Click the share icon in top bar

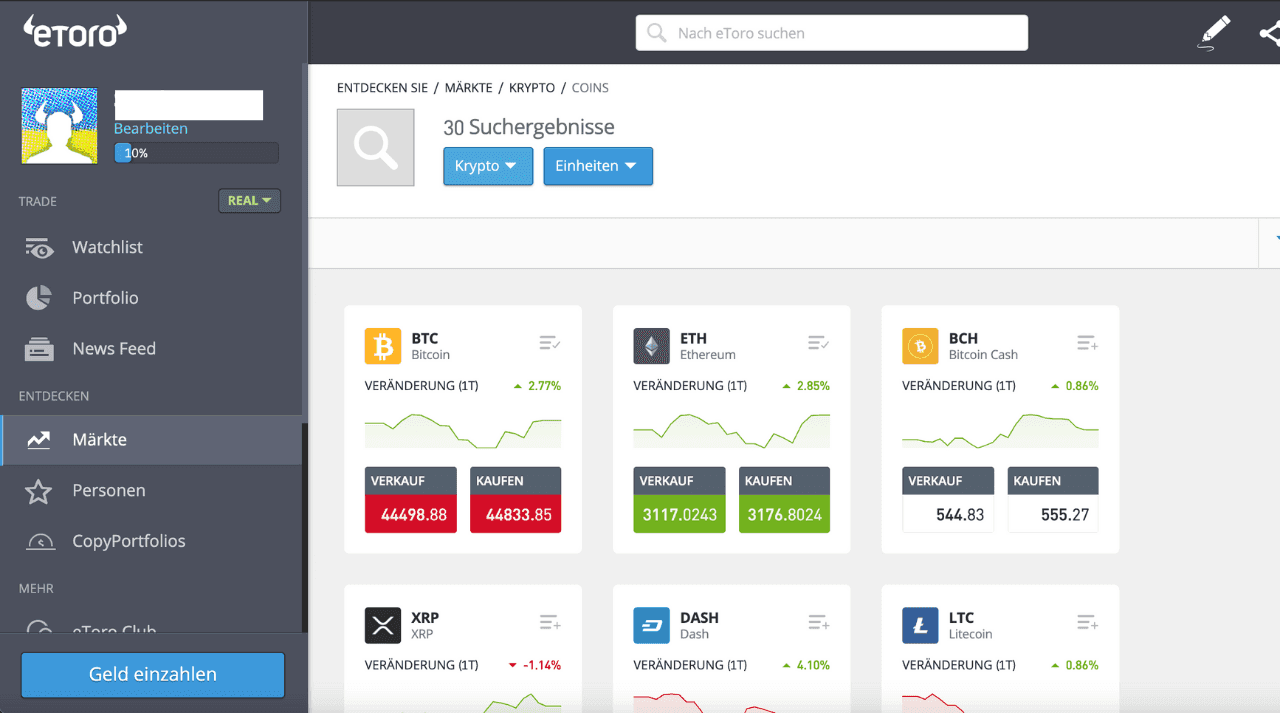(1269, 33)
